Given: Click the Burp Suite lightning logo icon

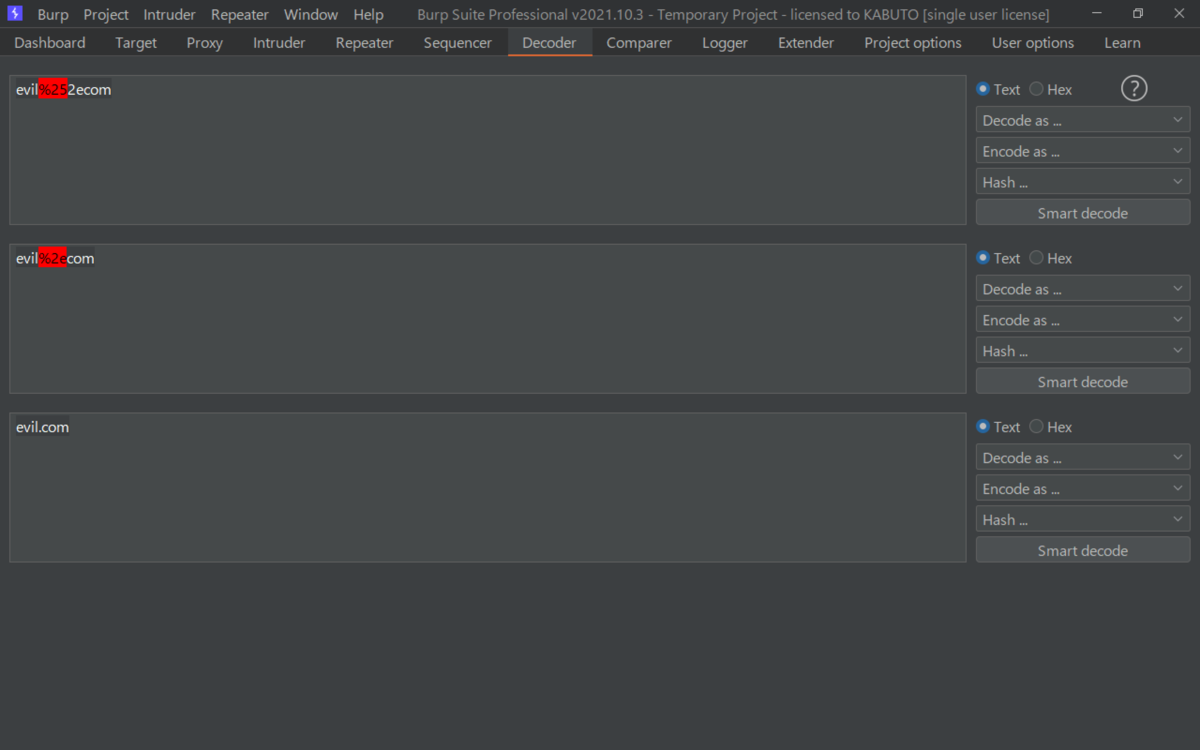Looking at the screenshot, I should pos(15,14).
